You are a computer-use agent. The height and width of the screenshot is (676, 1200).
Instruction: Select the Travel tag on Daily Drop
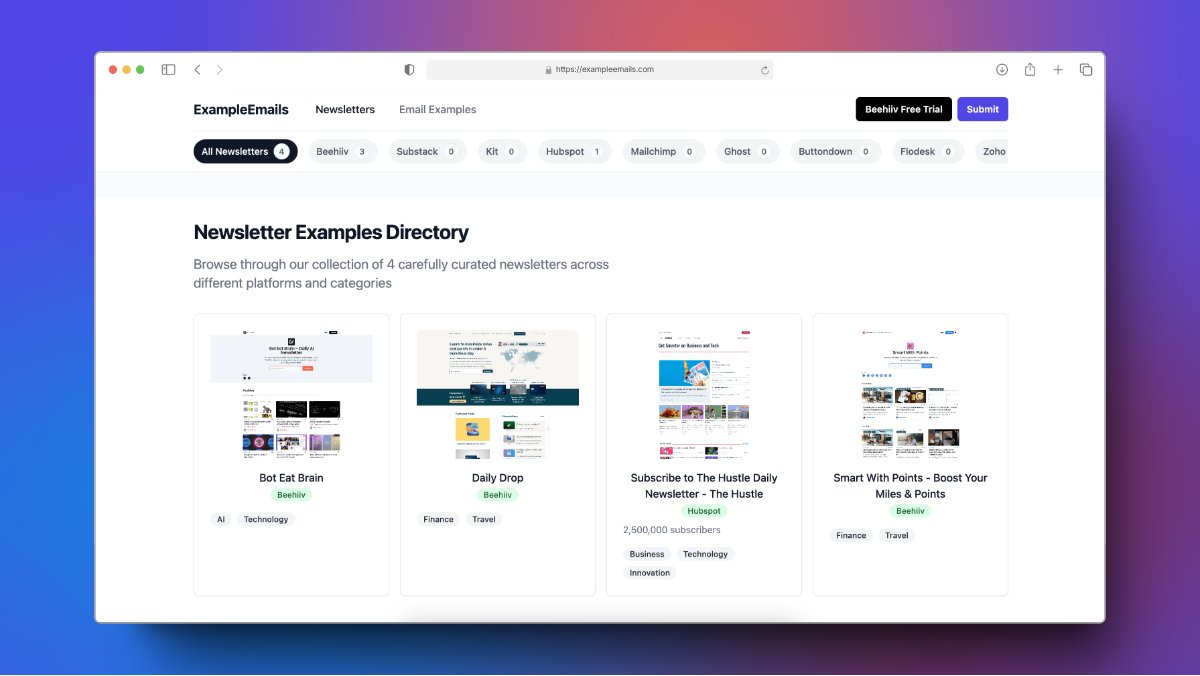(x=484, y=519)
